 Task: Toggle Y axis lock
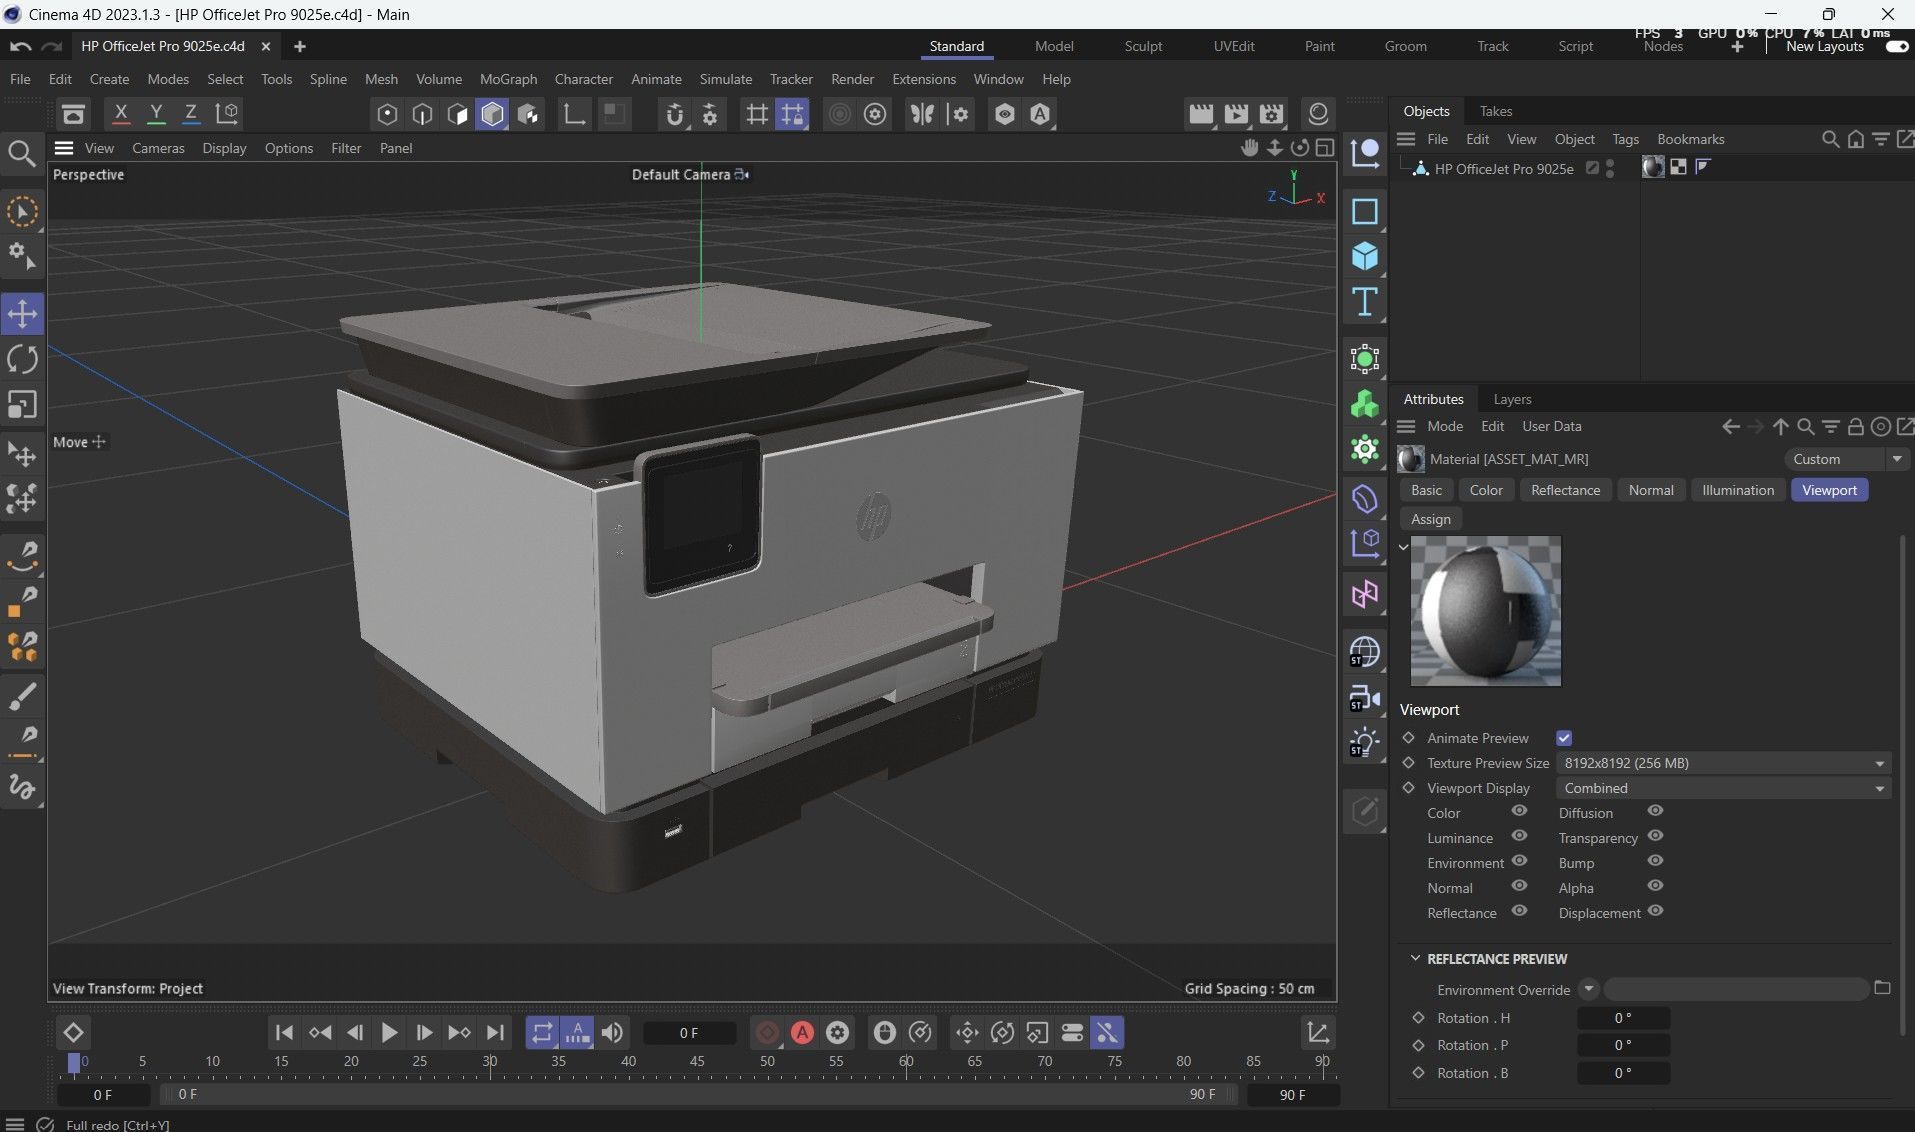(156, 113)
